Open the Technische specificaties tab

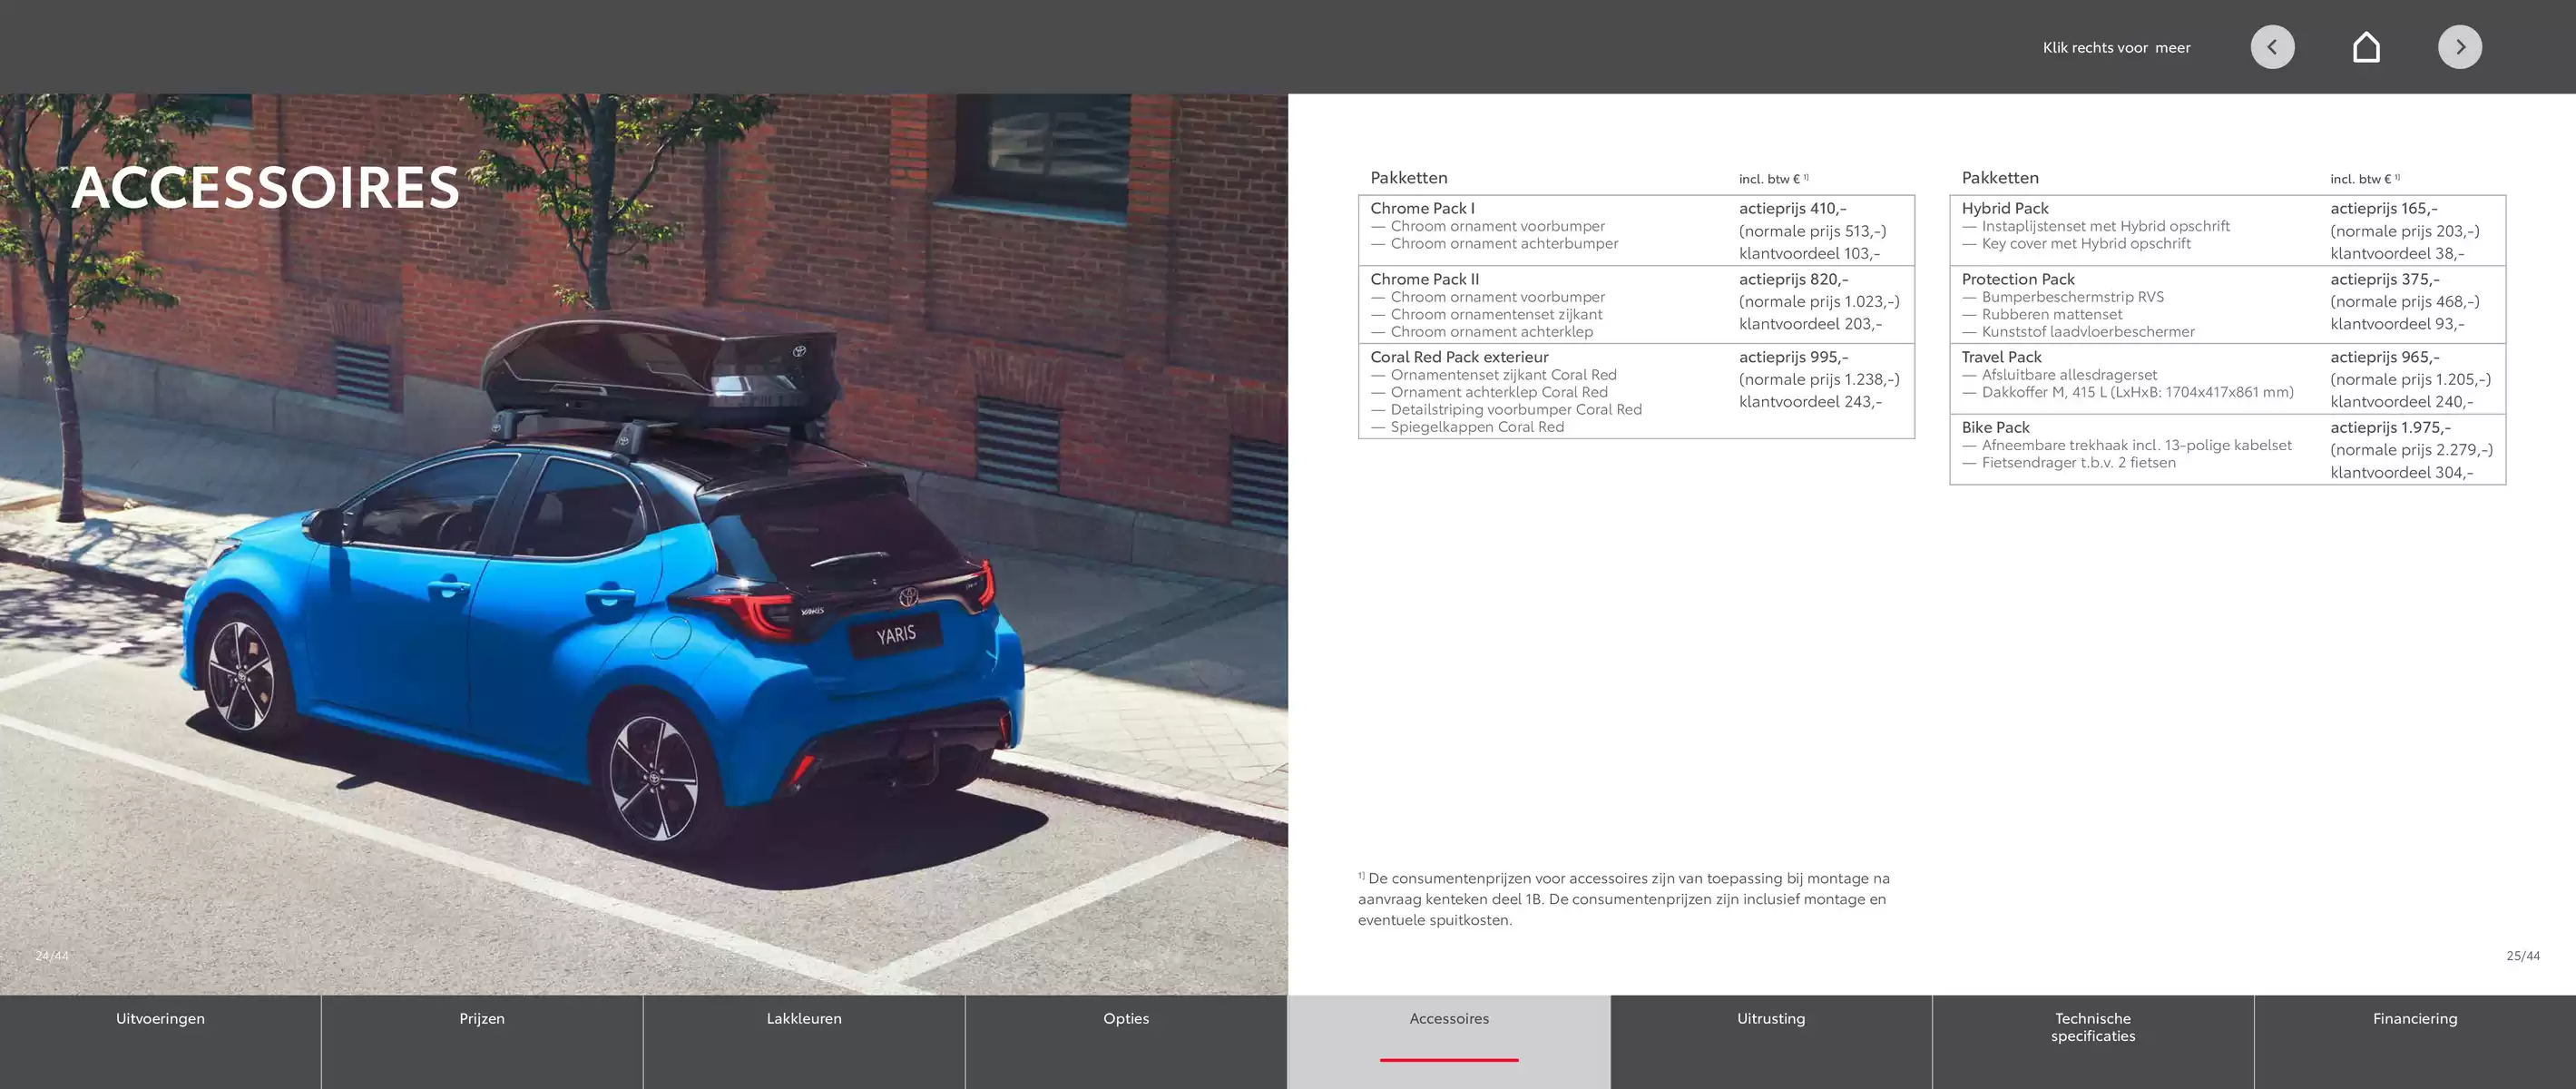click(x=2093, y=1041)
